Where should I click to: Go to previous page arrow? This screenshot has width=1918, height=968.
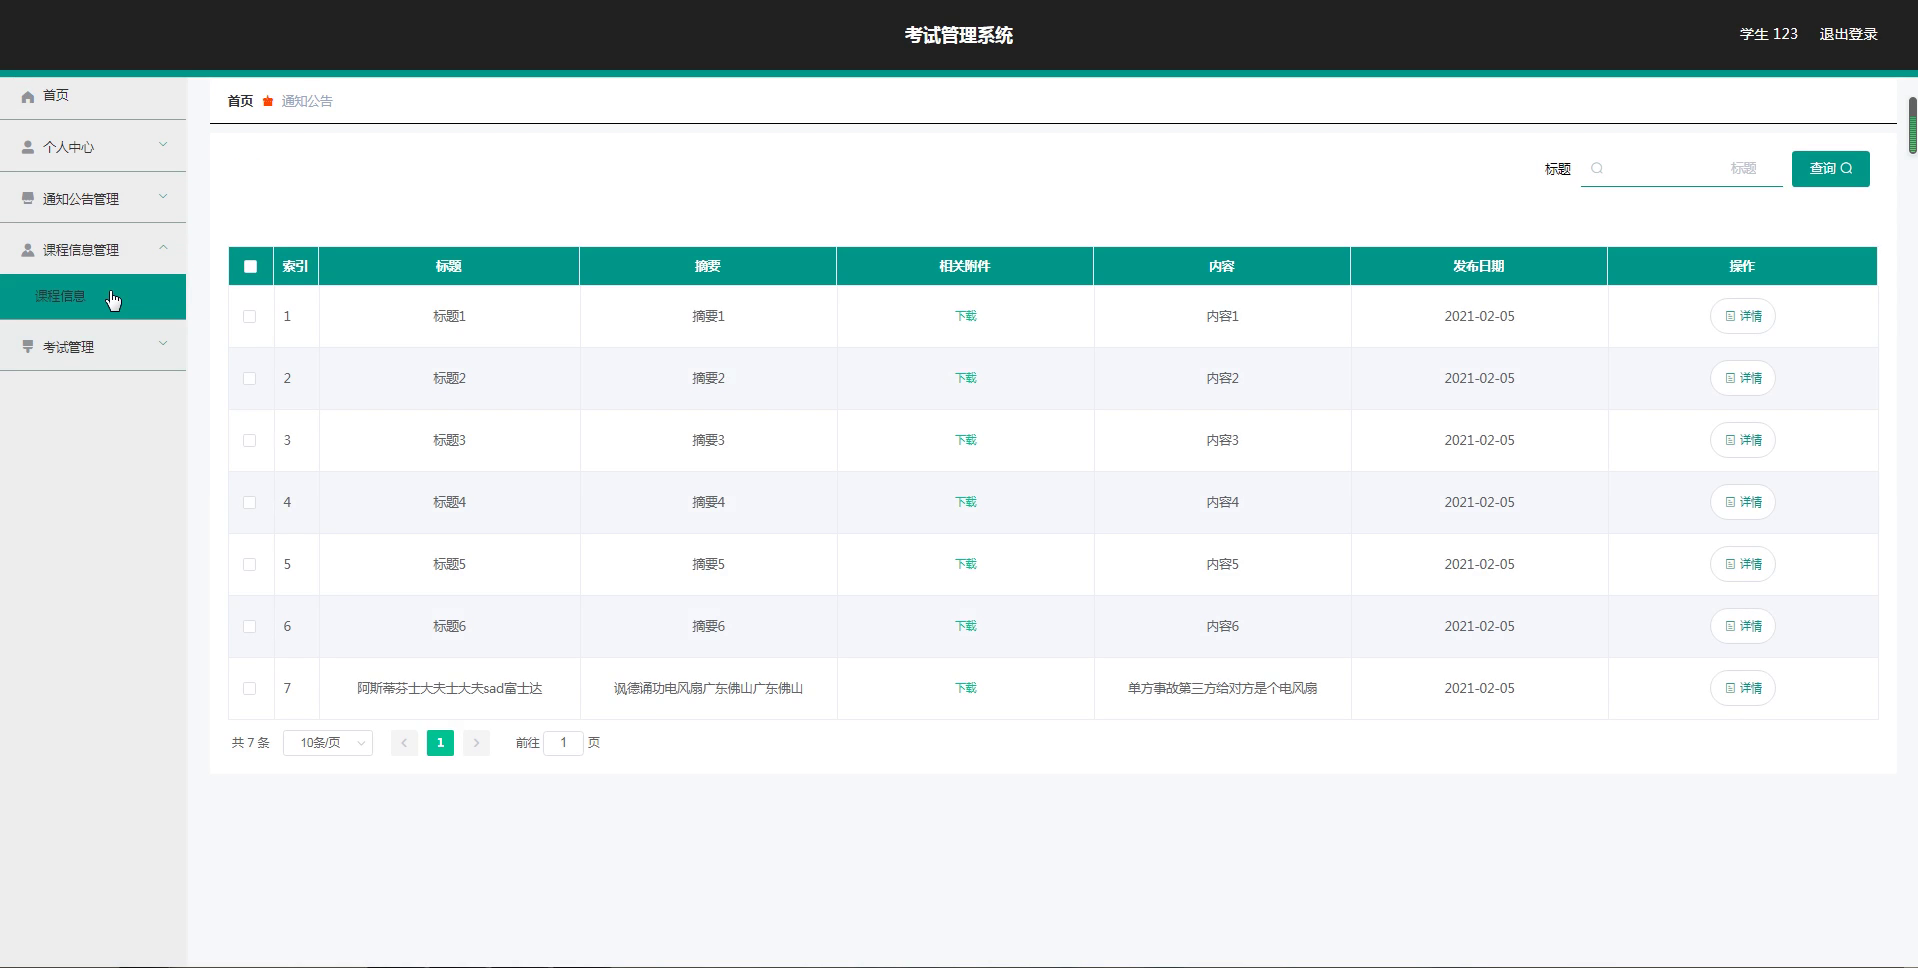coord(404,743)
